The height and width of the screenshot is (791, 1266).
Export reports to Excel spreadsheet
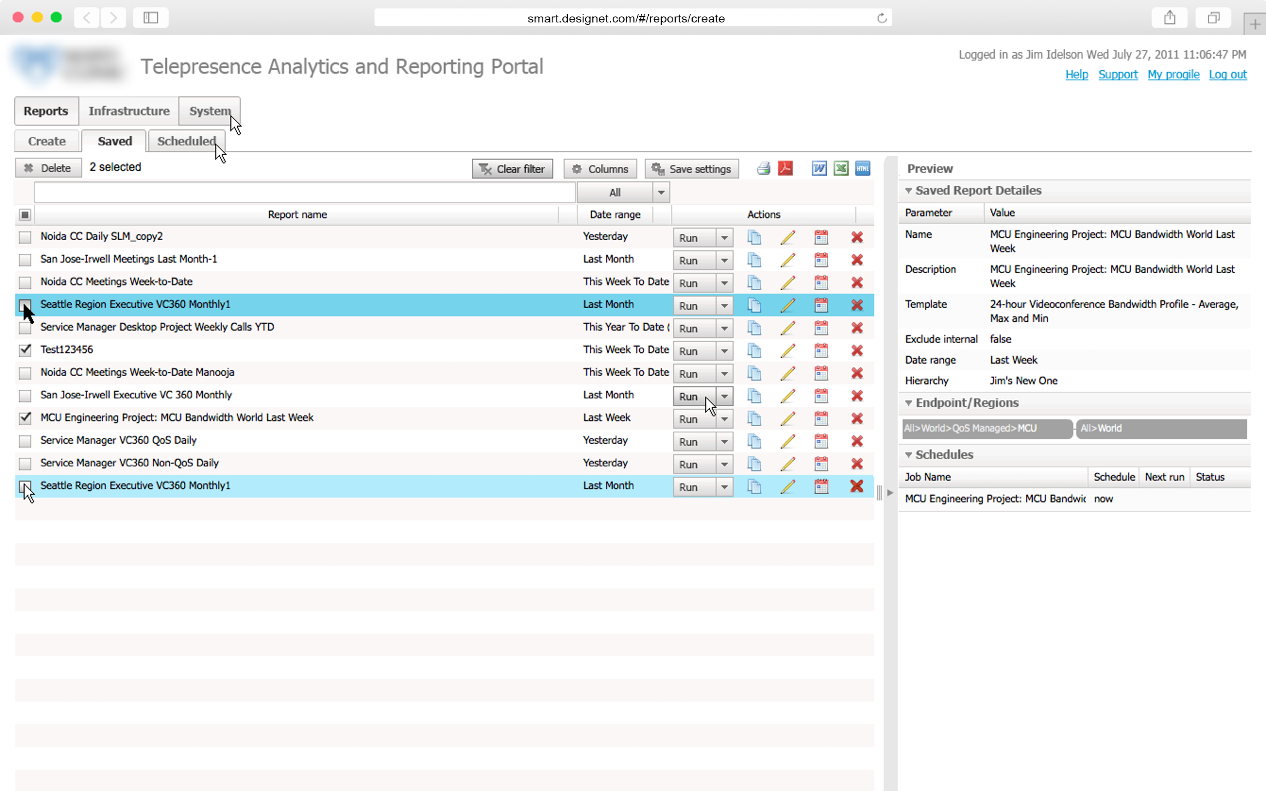(x=841, y=169)
